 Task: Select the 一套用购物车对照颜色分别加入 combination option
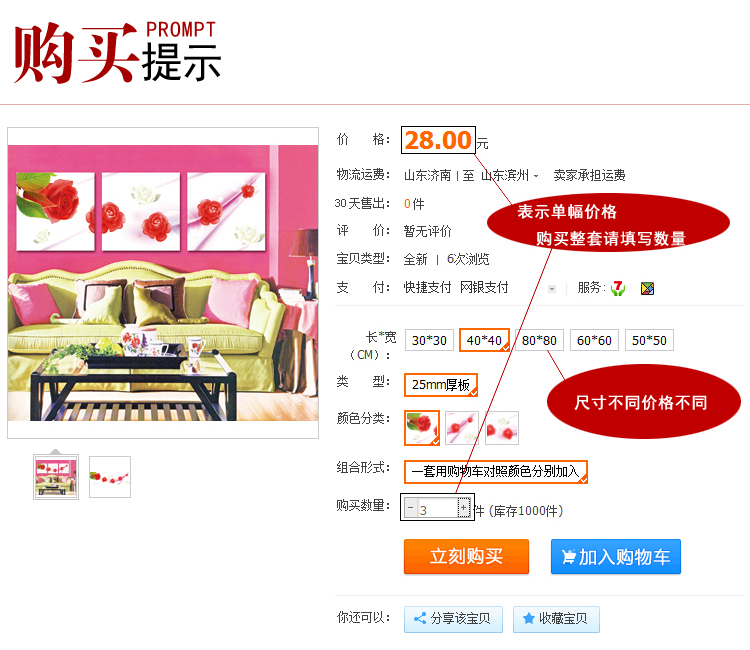[x=496, y=472]
